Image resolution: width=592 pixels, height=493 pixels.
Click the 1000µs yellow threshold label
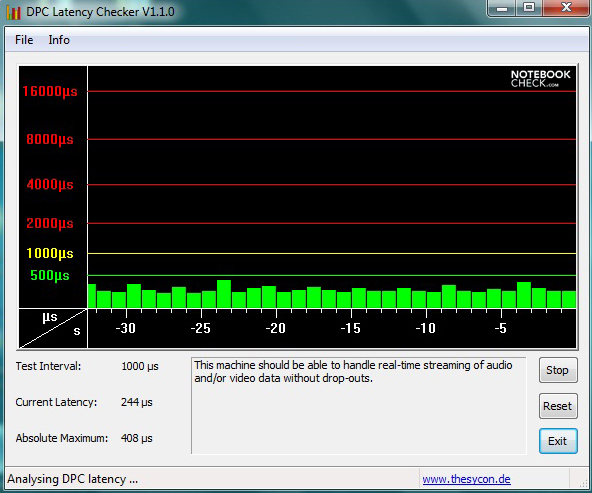(x=50, y=253)
